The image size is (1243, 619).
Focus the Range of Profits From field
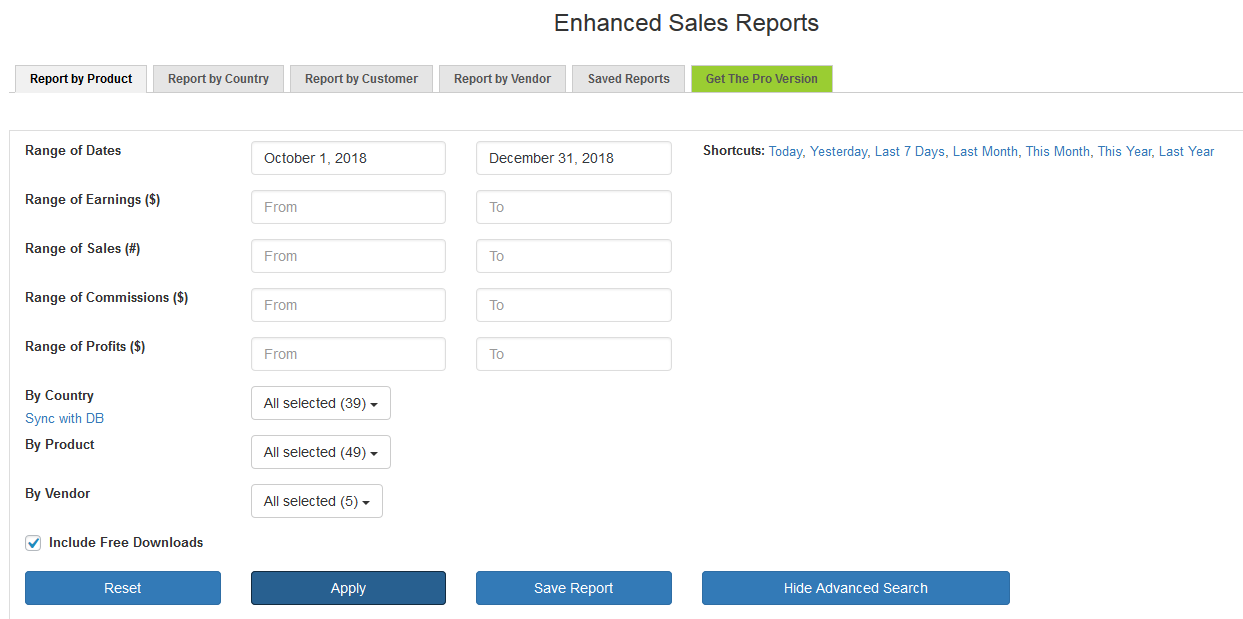[348, 354]
